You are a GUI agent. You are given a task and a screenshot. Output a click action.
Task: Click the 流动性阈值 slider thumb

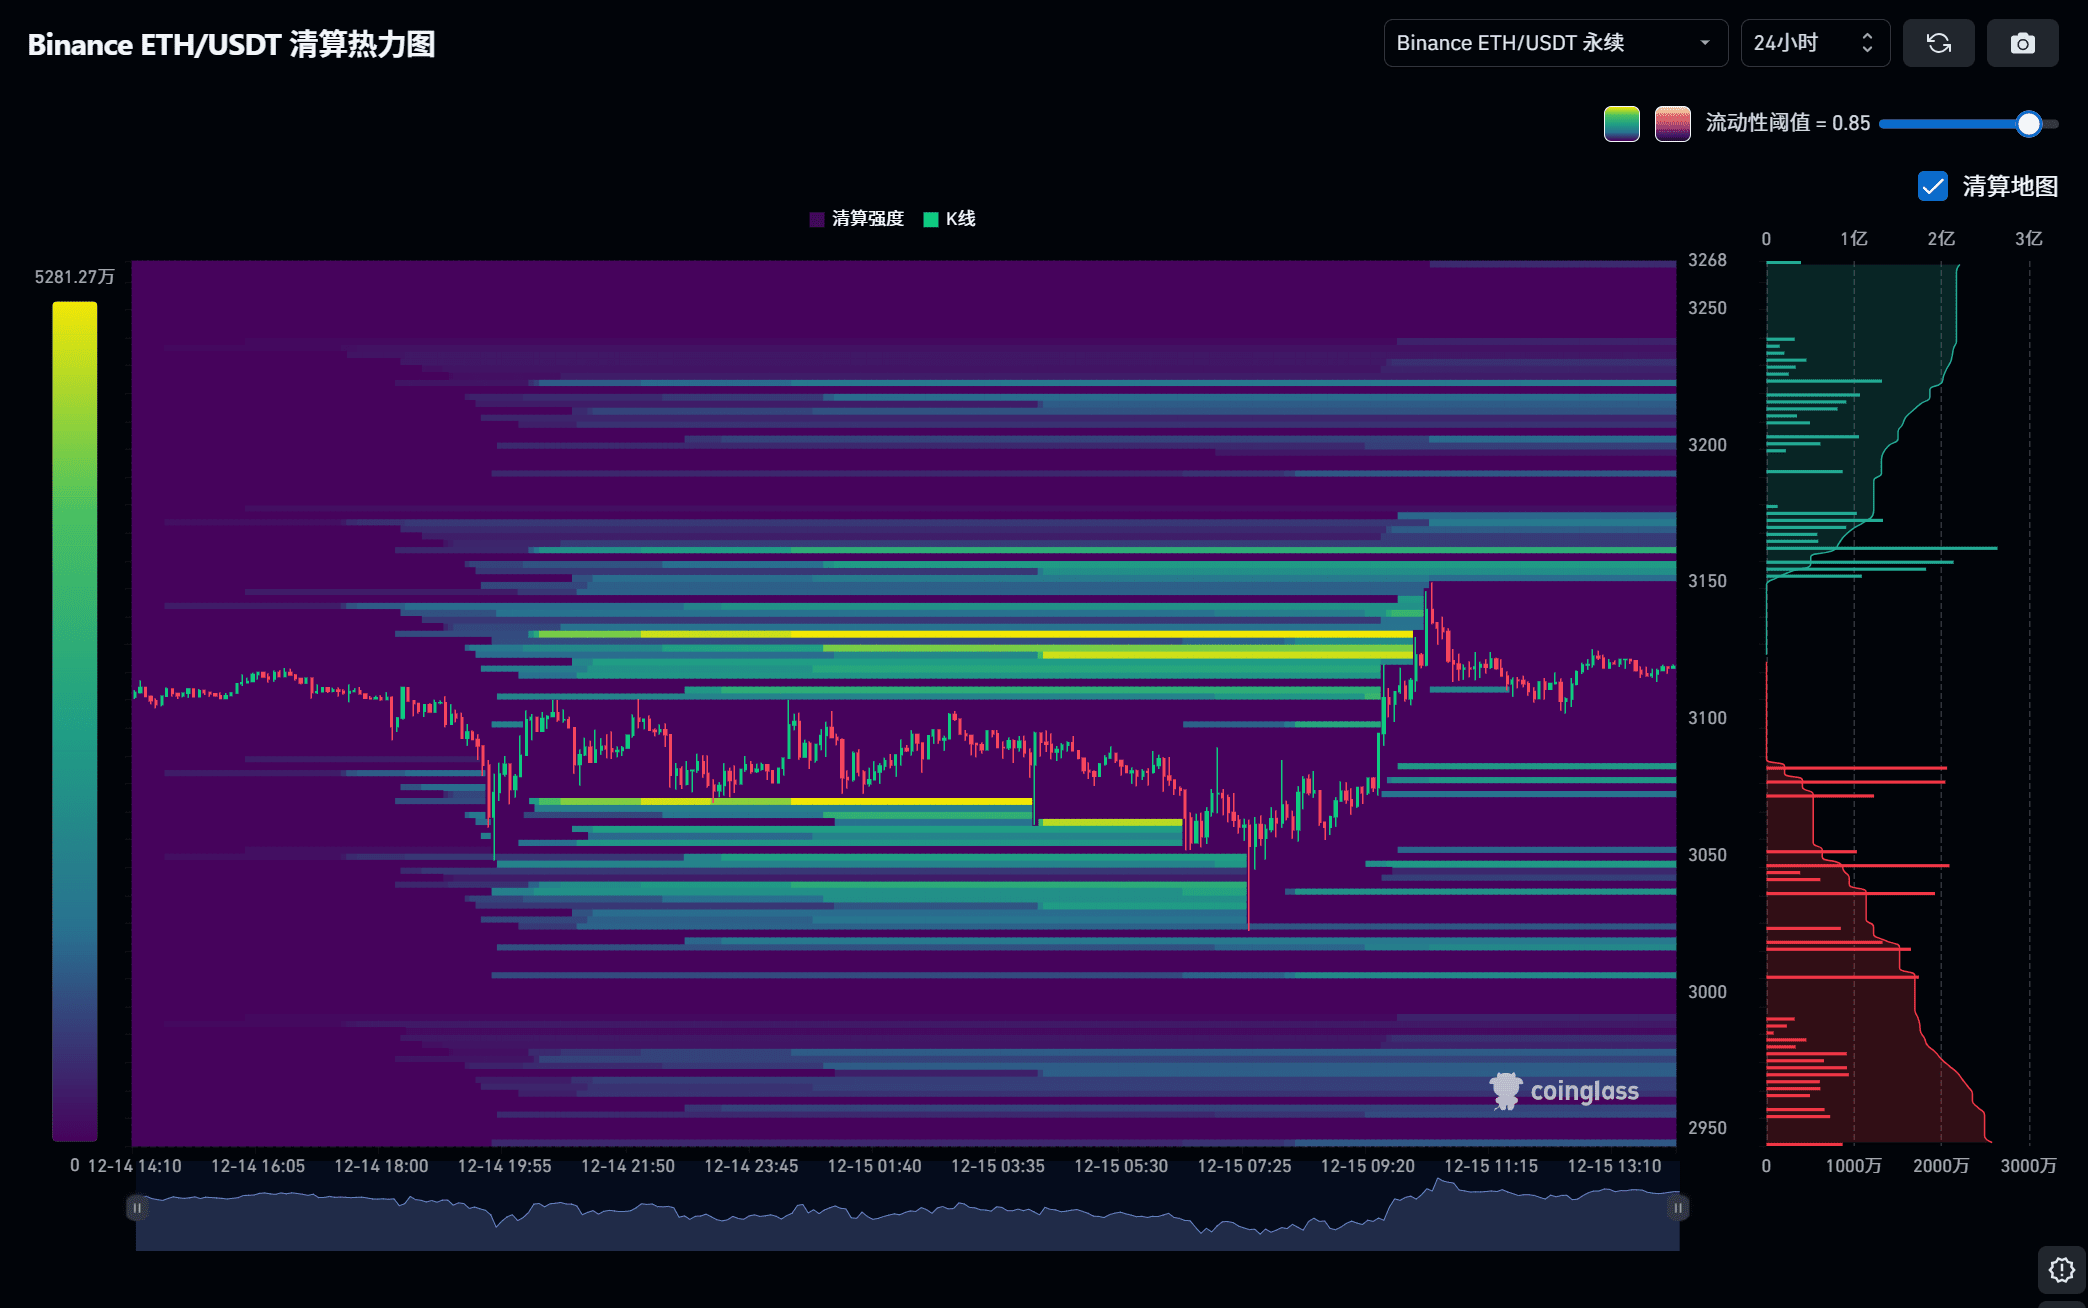[x=2028, y=124]
